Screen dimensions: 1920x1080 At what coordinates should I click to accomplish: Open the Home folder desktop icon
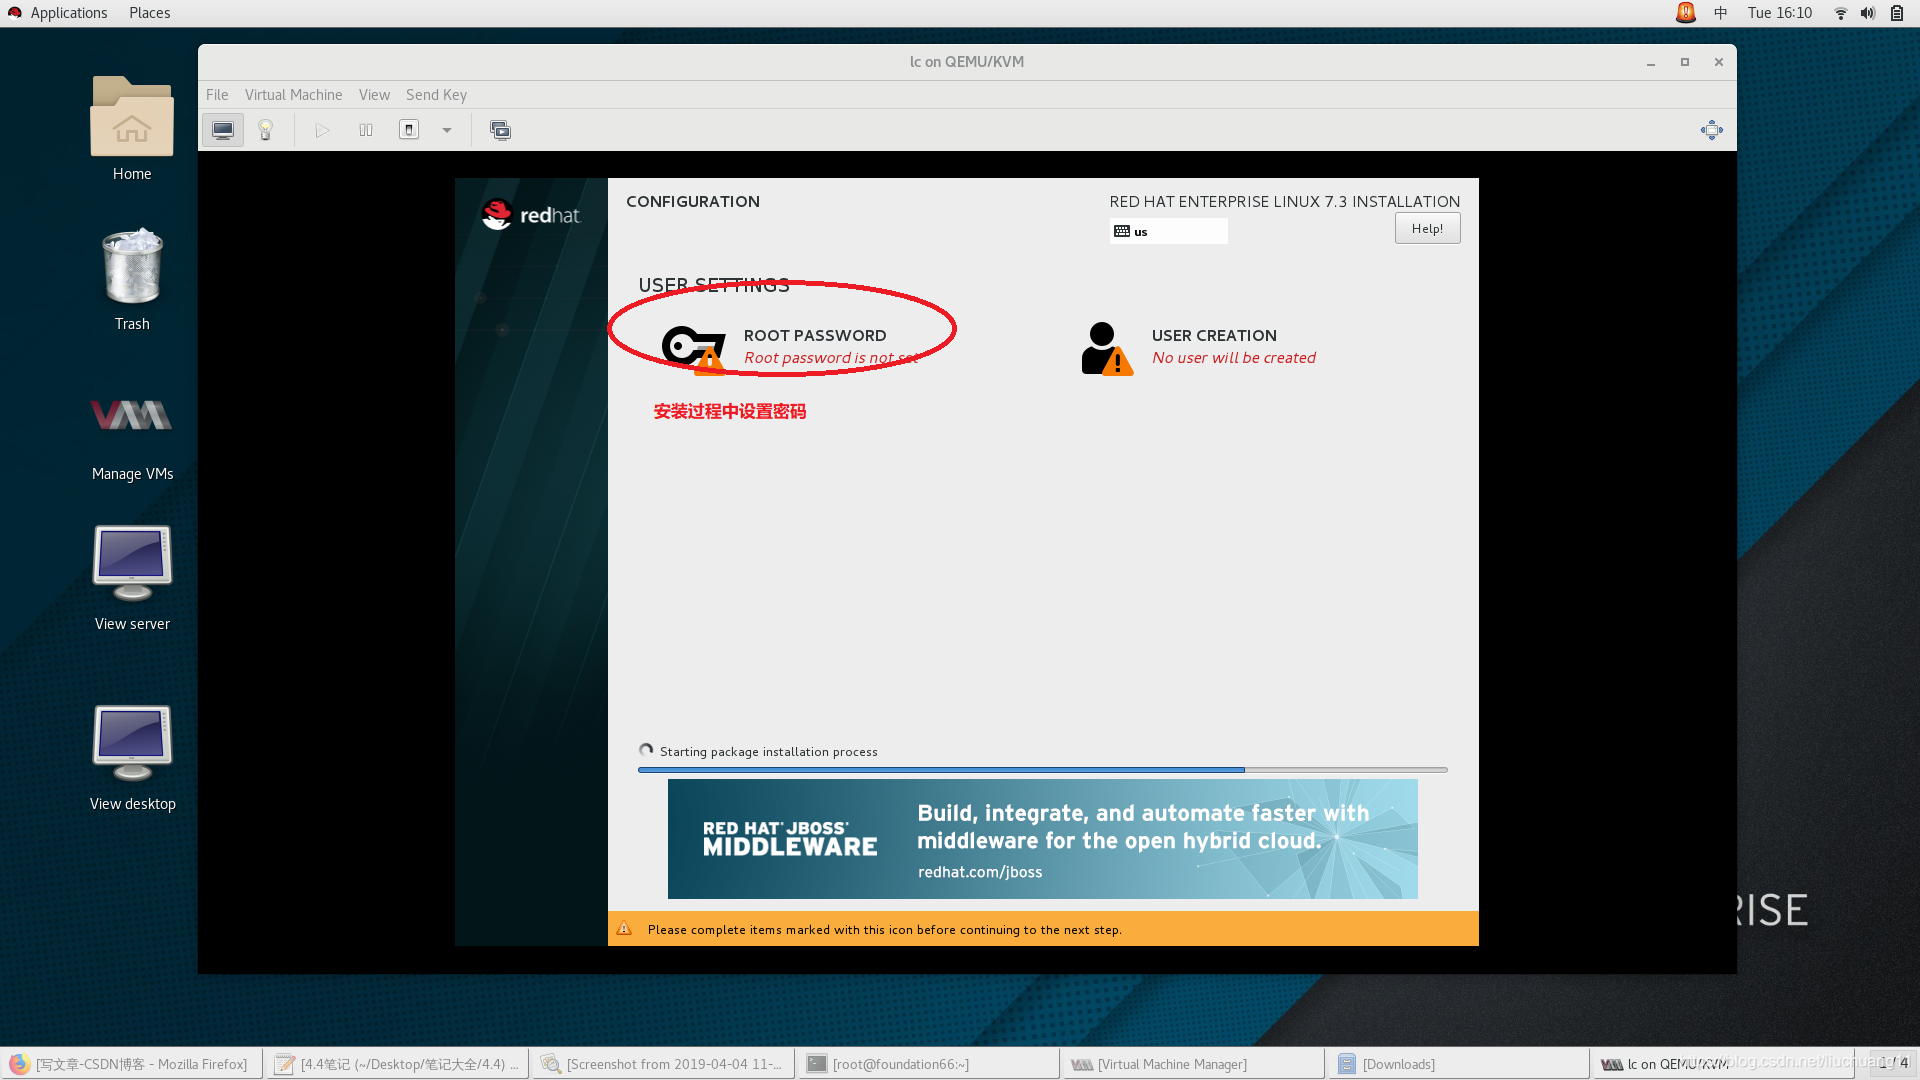coord(132,129)
